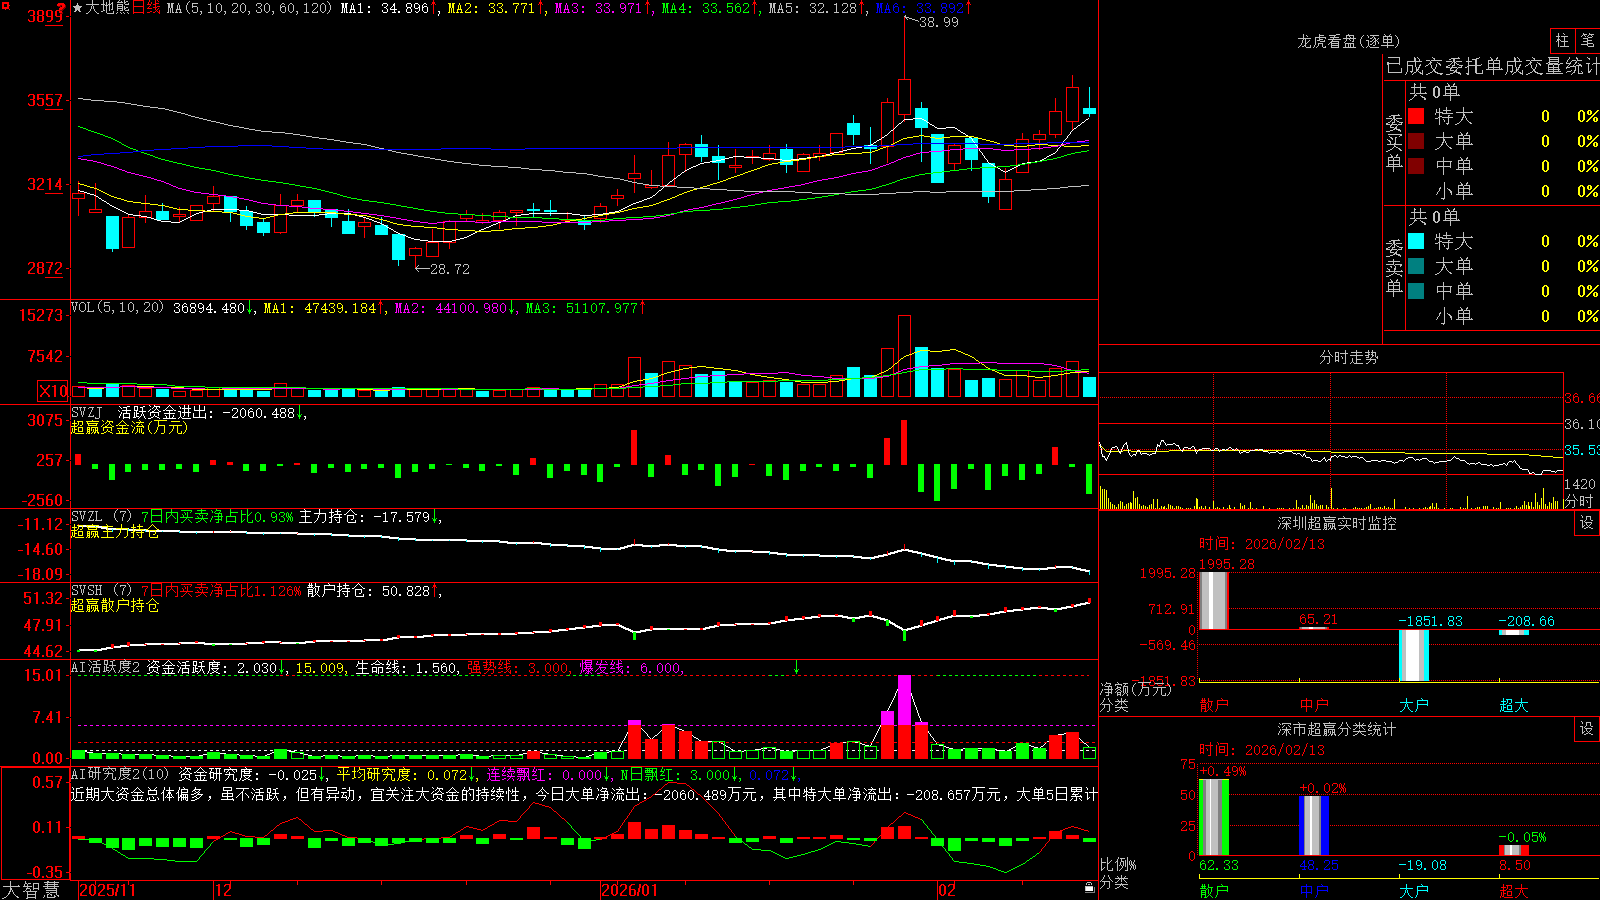Image resolution: width=1600 pixels, height=900 pixels.
Task: Jump to 2025/11 on the date axis
Action: tap(107, 890)
